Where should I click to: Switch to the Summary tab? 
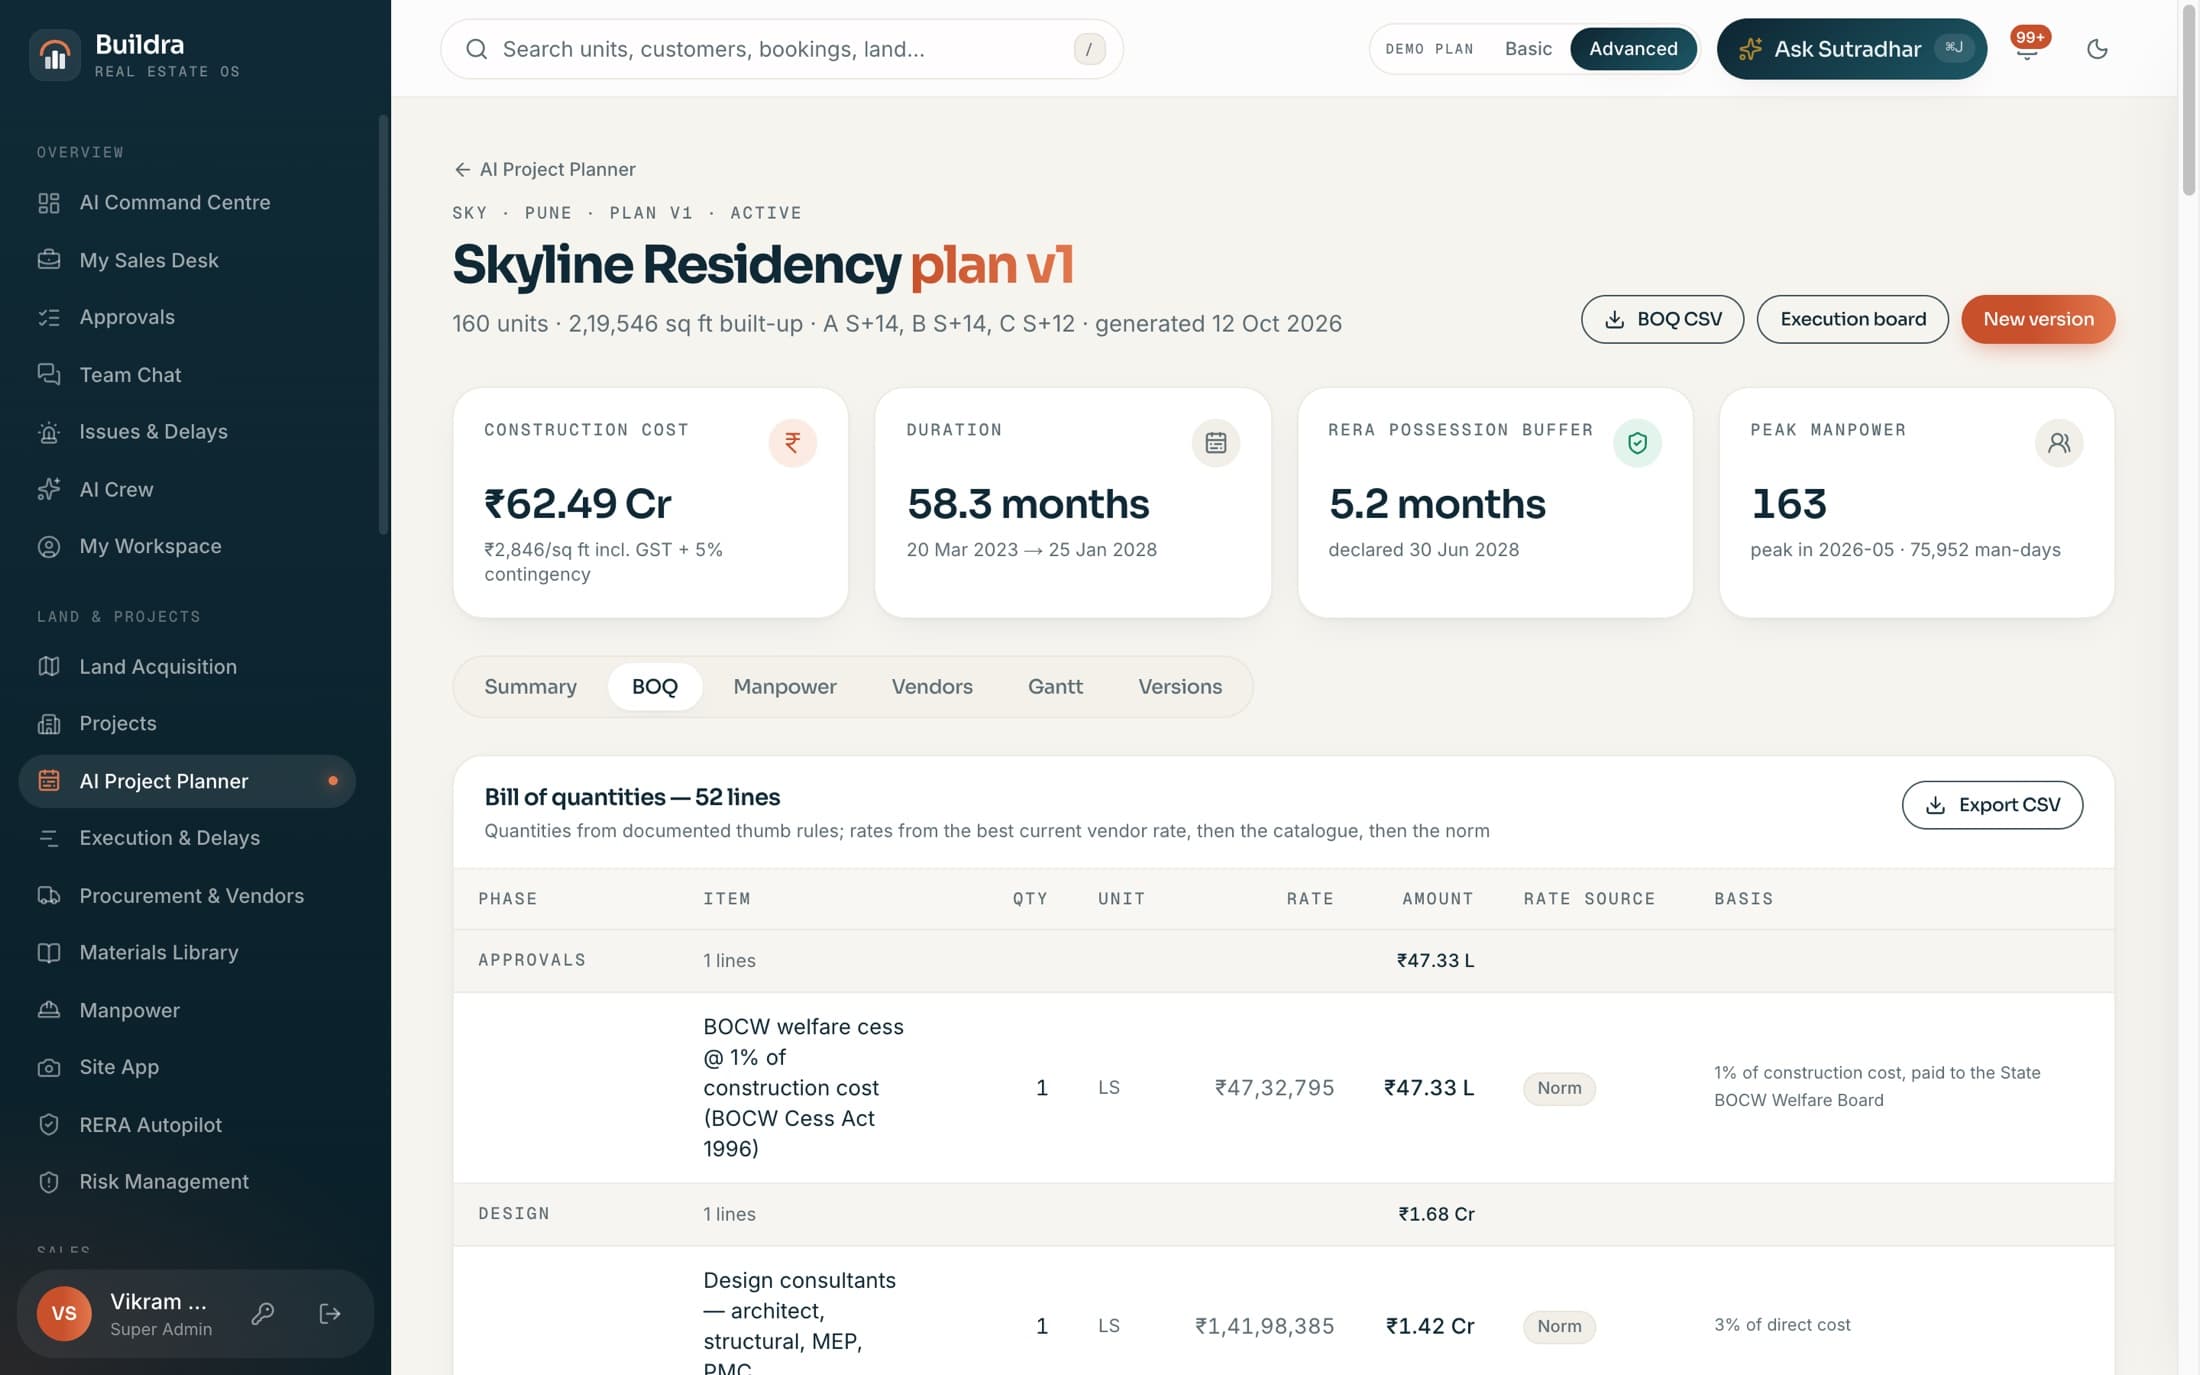coord(530,687)
